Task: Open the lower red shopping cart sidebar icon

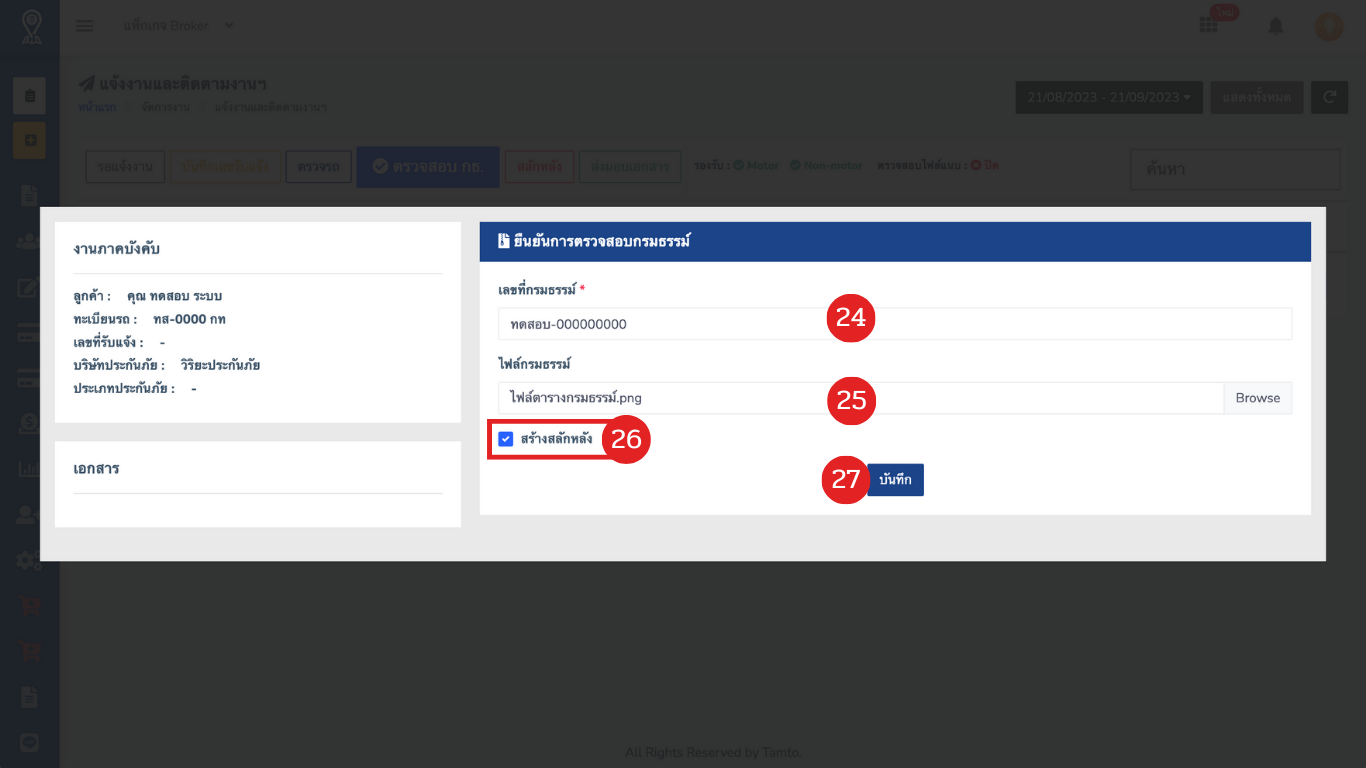Action: click(x=30, y=651)
